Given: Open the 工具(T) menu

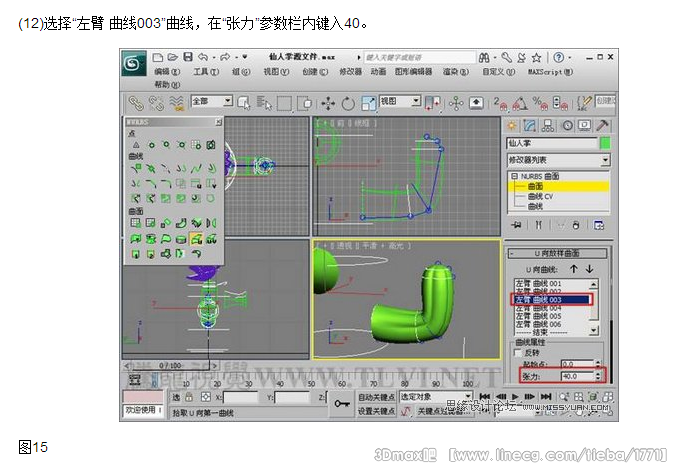Looking at the screenshot, I should [x=206, y=71].
